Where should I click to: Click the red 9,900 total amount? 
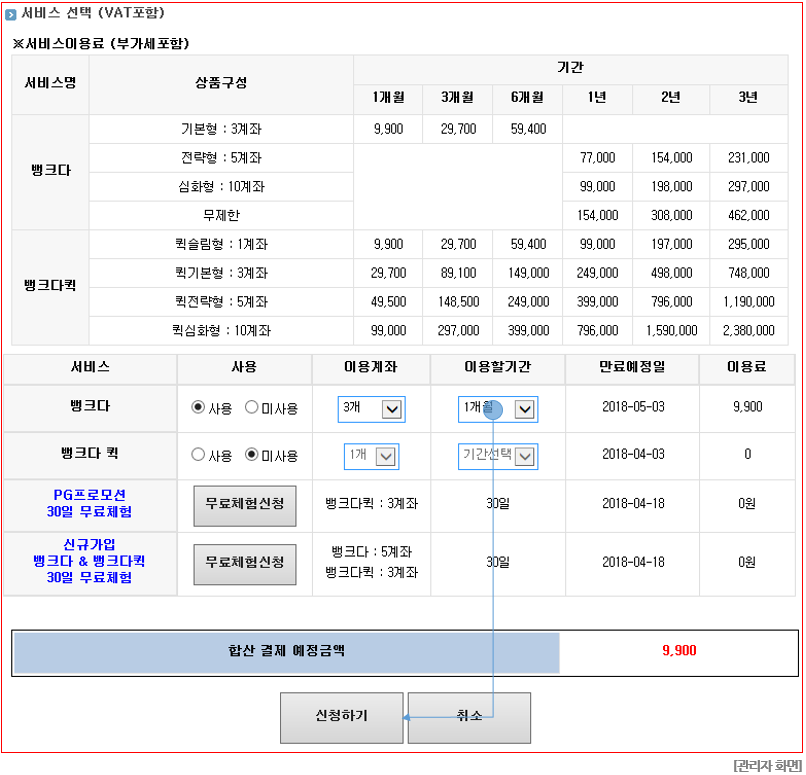[679, 651]
